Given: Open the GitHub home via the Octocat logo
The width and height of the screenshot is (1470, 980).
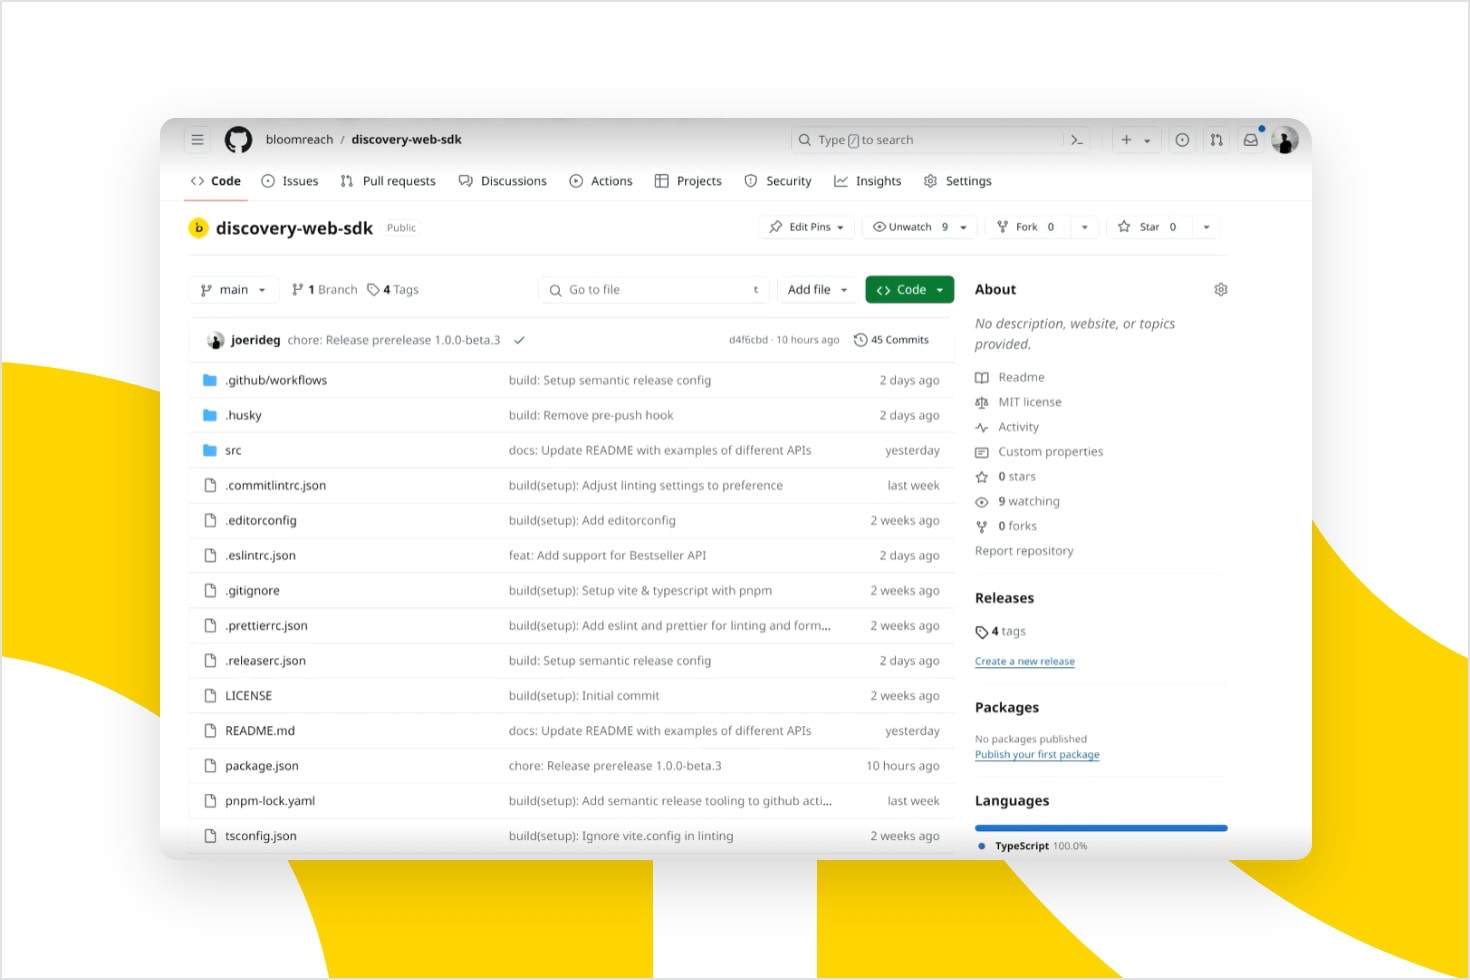Looking at the screenshot, I should pos(238,139).
